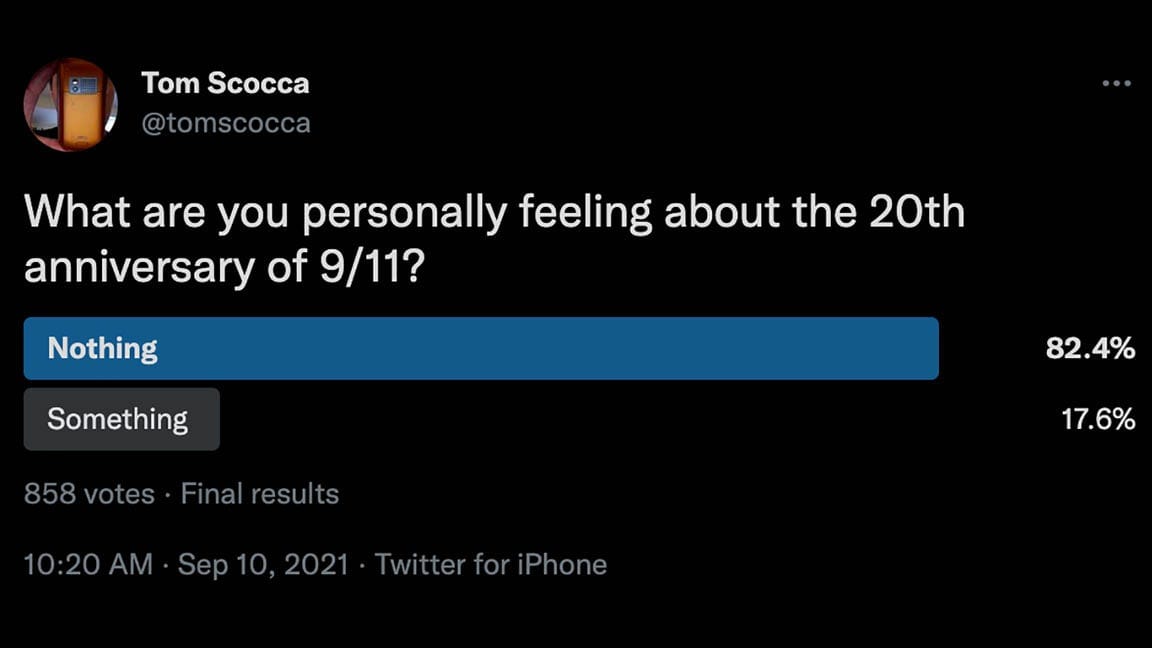Open the three-dot more options menu
This screenshot has width=1152, height=648.
click(x=1116, y=83)
